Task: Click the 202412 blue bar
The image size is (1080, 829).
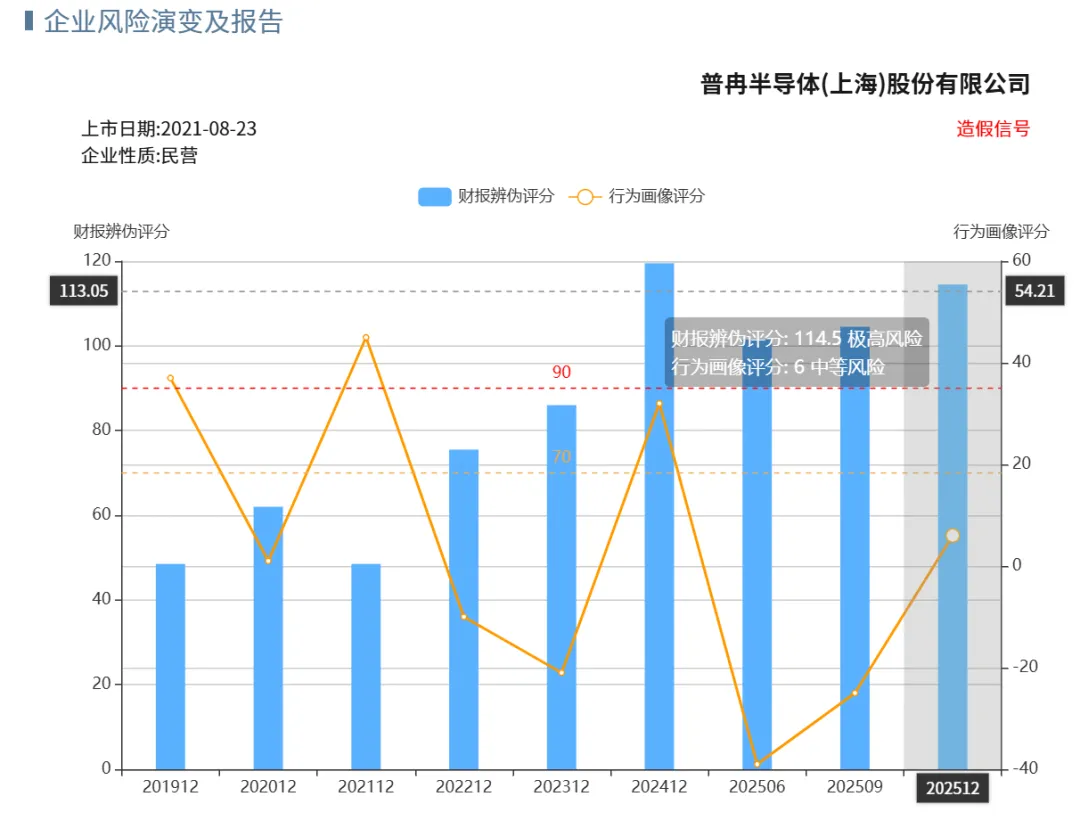Action: coord(659,516)
